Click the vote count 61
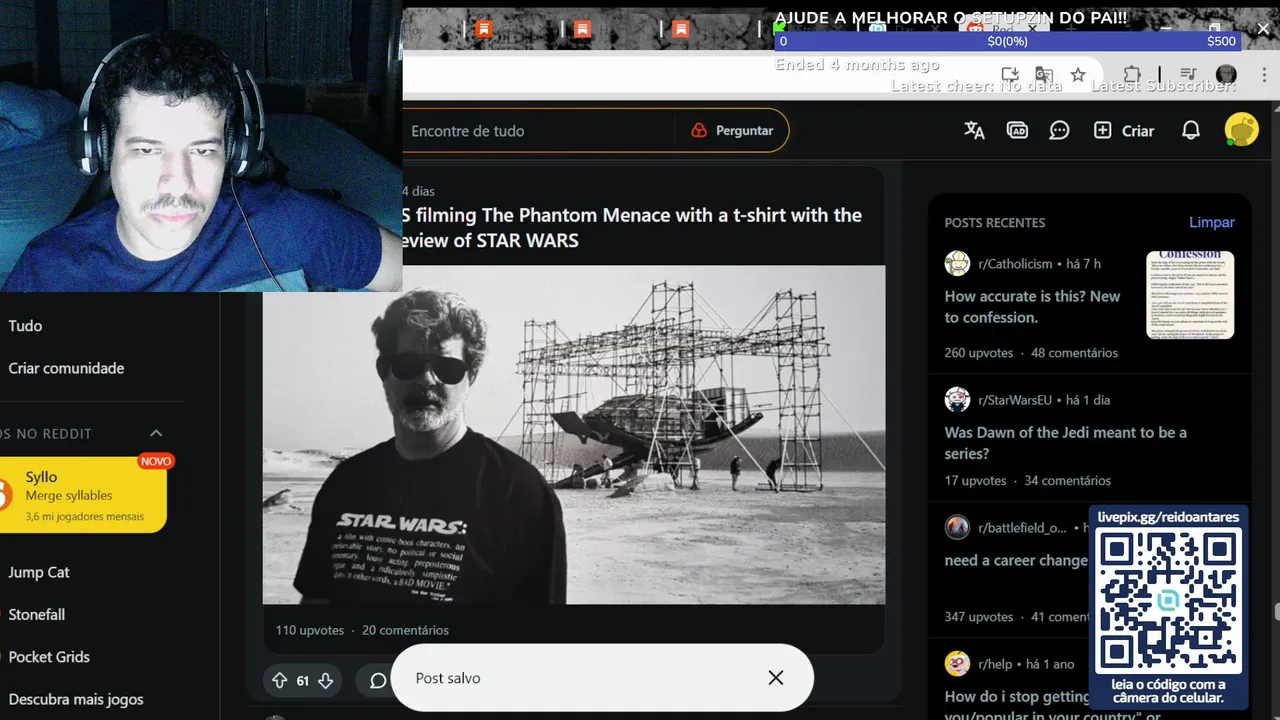 click(x=302, y=681)
